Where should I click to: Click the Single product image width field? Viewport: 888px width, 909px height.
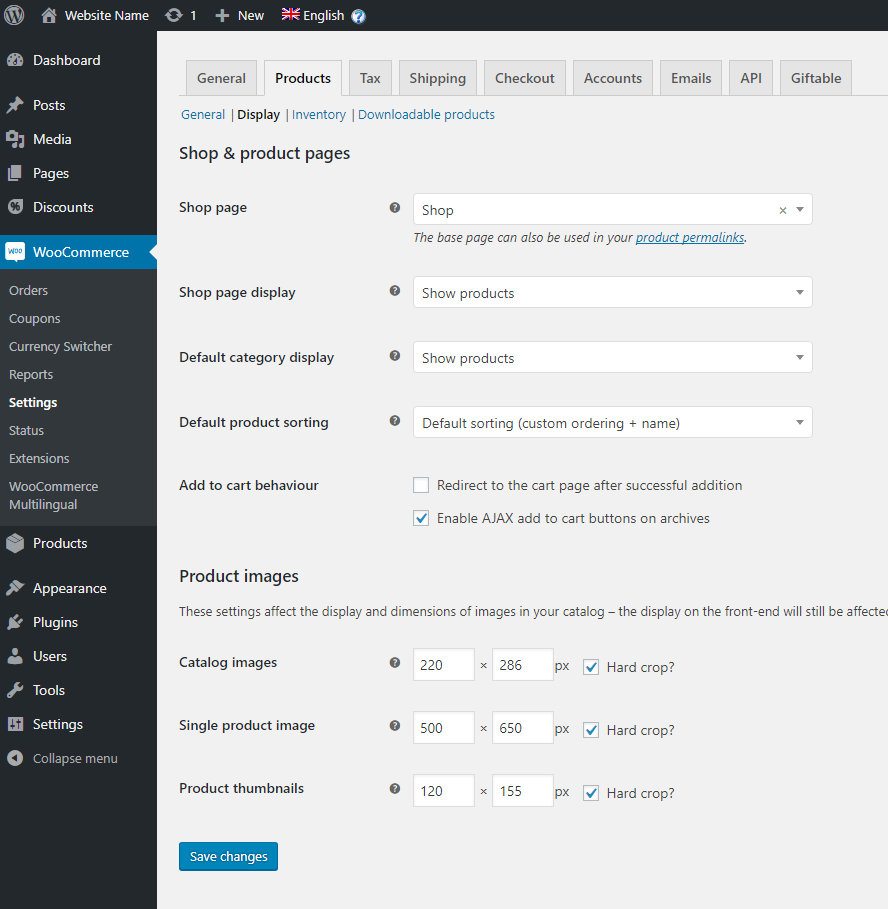coord(443,728)
